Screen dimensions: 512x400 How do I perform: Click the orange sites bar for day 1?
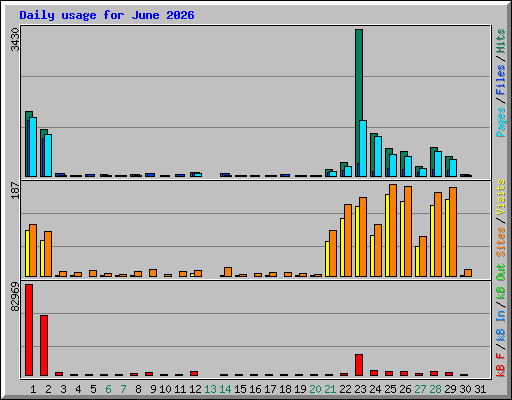tap(33, 250)
